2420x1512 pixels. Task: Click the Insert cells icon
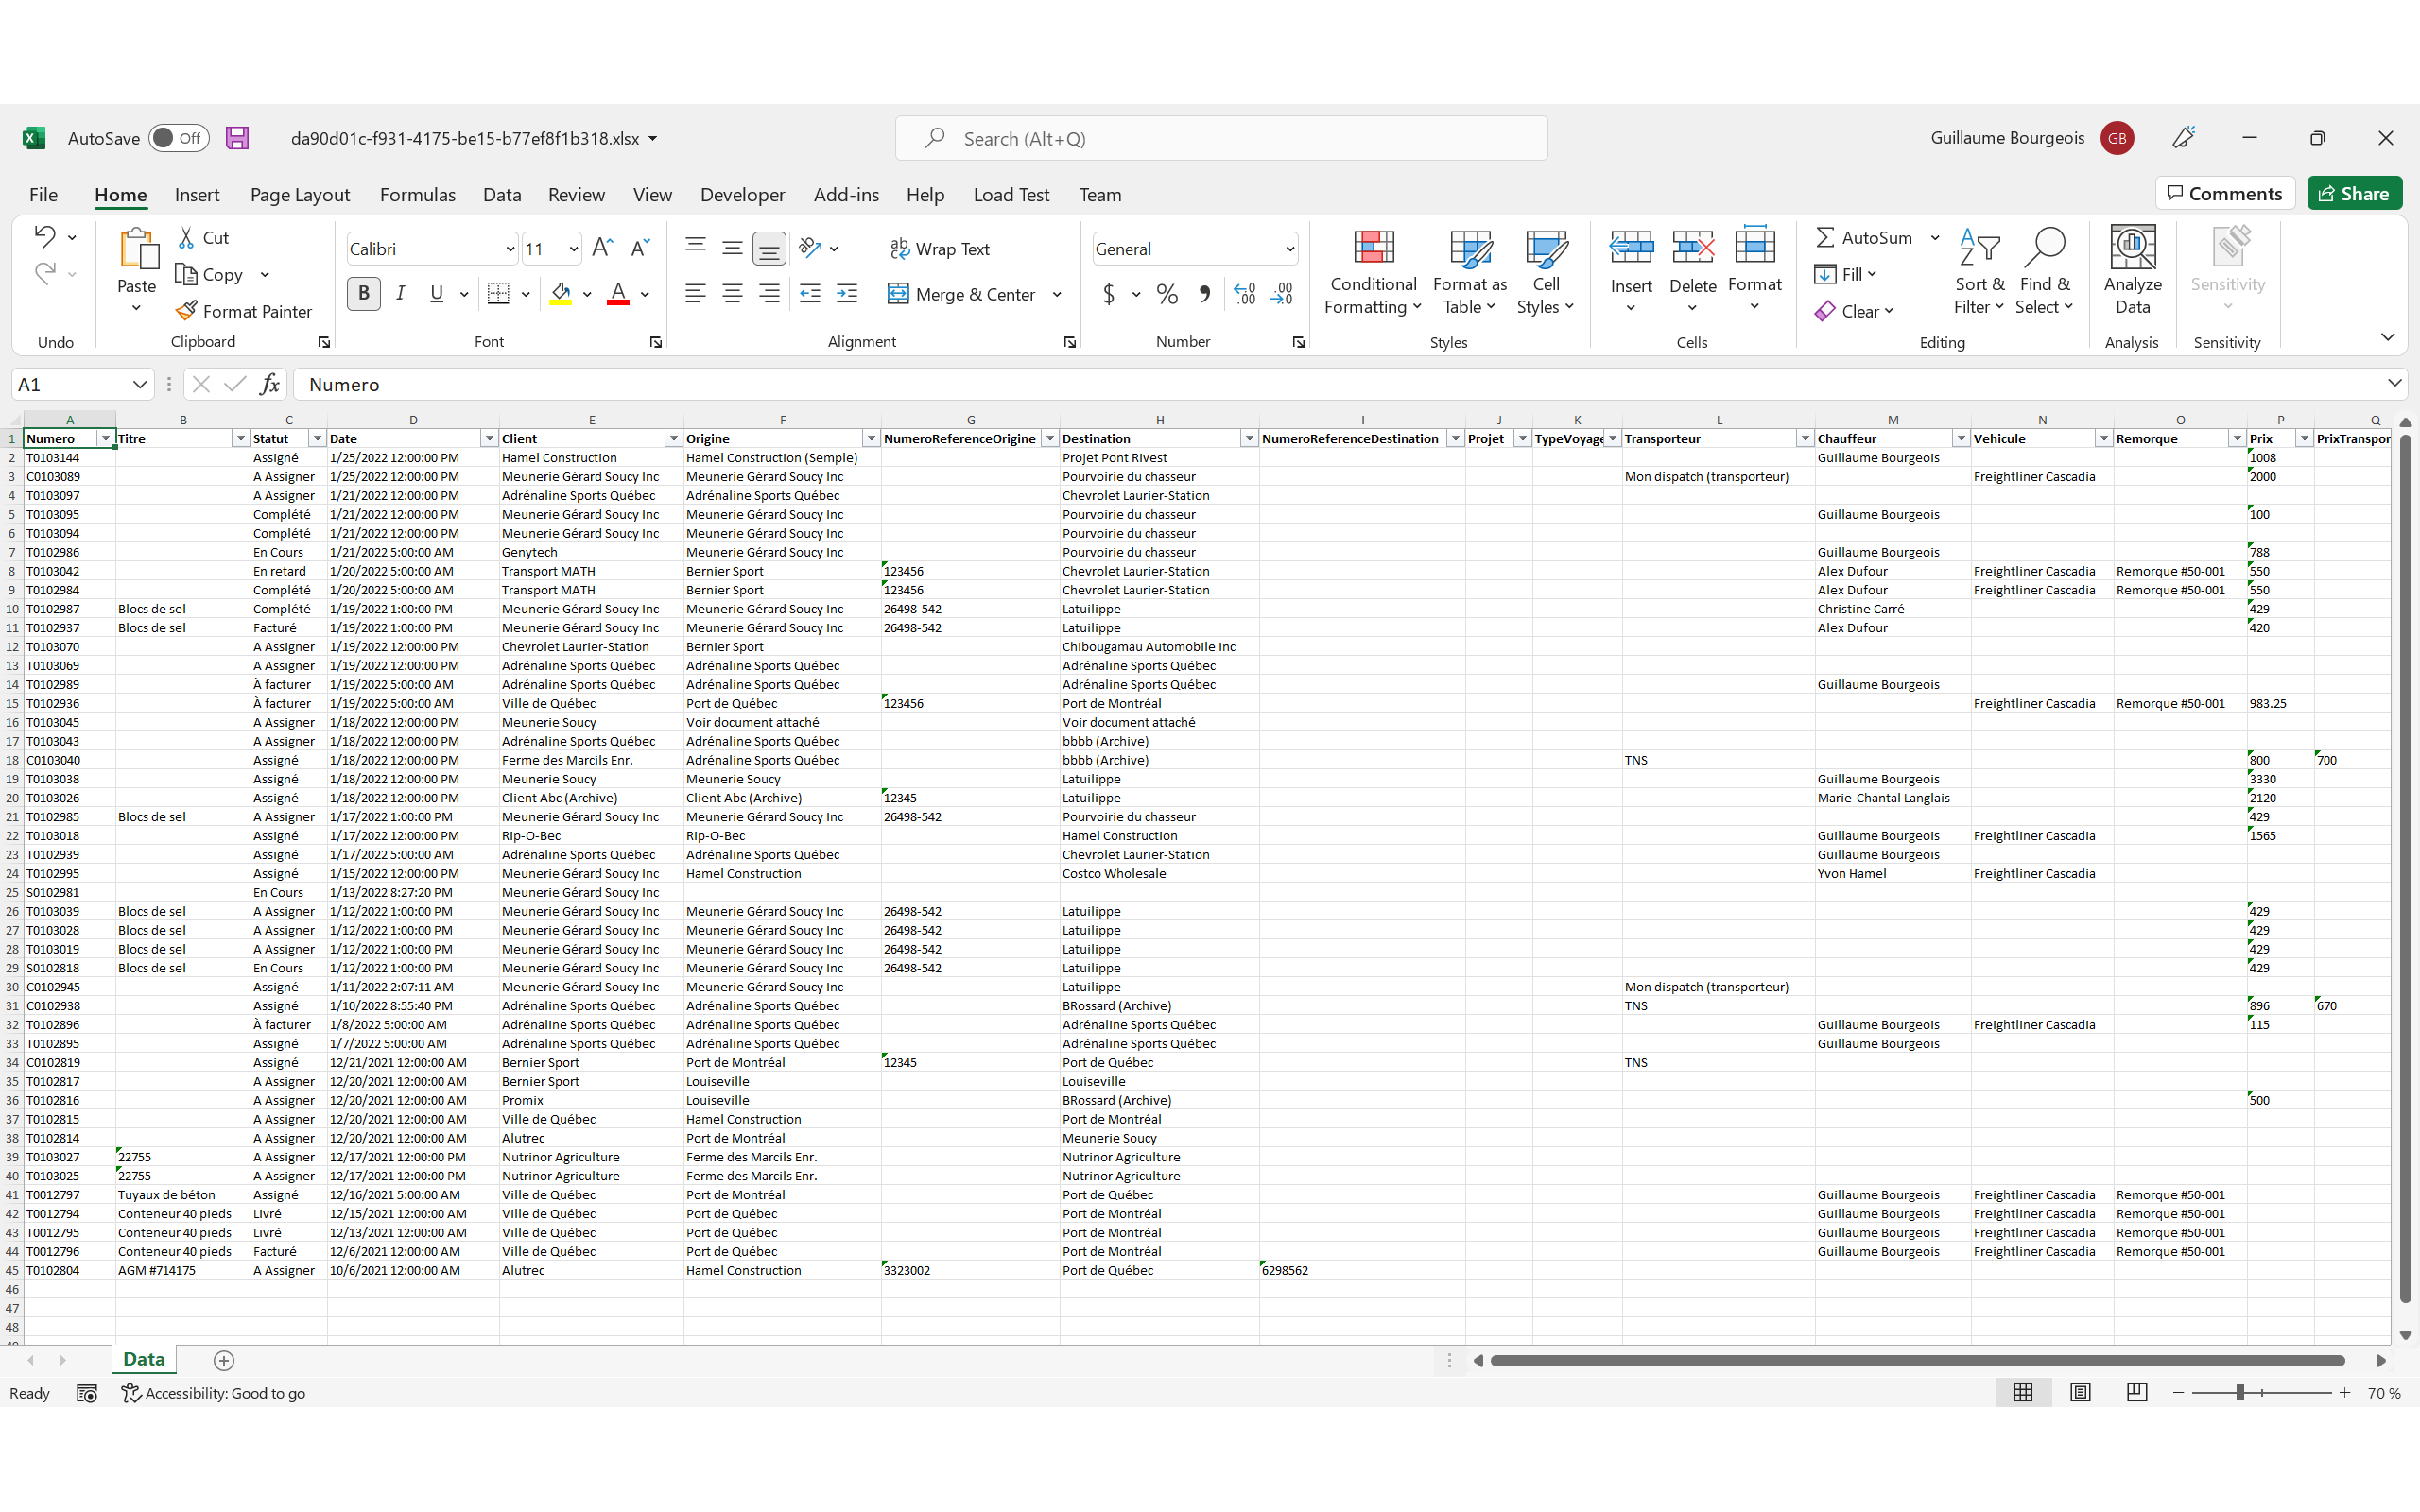pyautogui.click(x=1631, y=246)
